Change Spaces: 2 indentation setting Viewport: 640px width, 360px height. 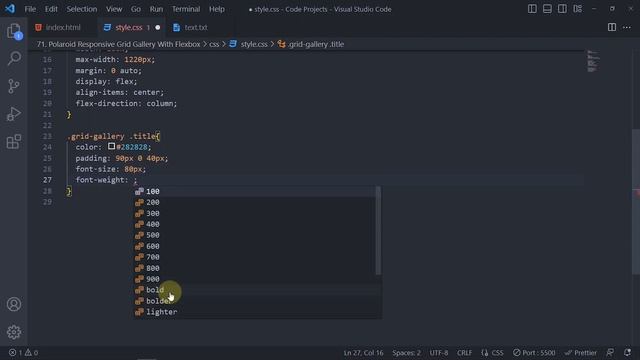click(406, 353)
